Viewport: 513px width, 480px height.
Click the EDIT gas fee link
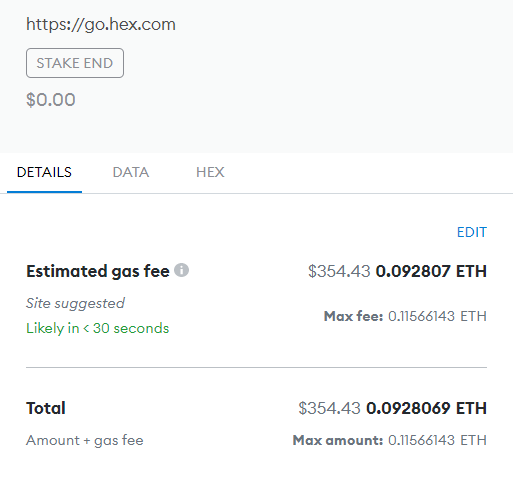coord(472,232)
